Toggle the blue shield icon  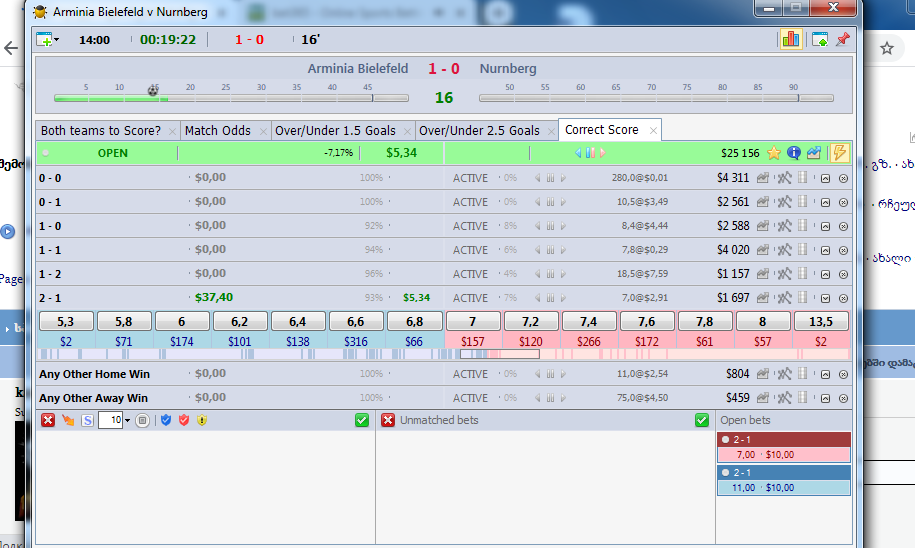click(x=166, y=420)
